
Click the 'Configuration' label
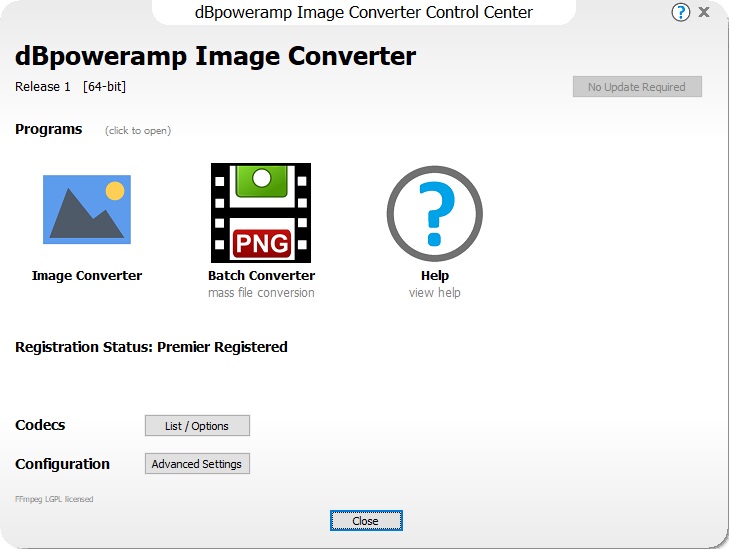click(x=62, y=464)
